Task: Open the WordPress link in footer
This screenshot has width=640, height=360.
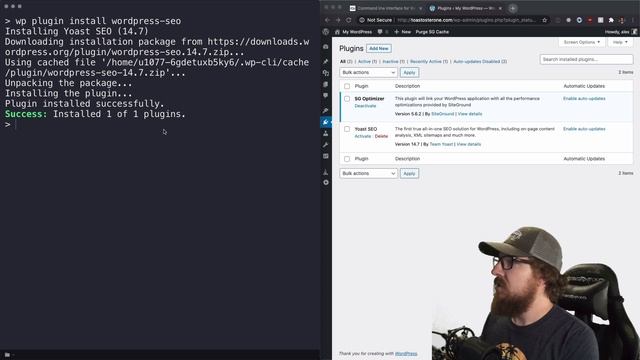Action: pos(406,353)
